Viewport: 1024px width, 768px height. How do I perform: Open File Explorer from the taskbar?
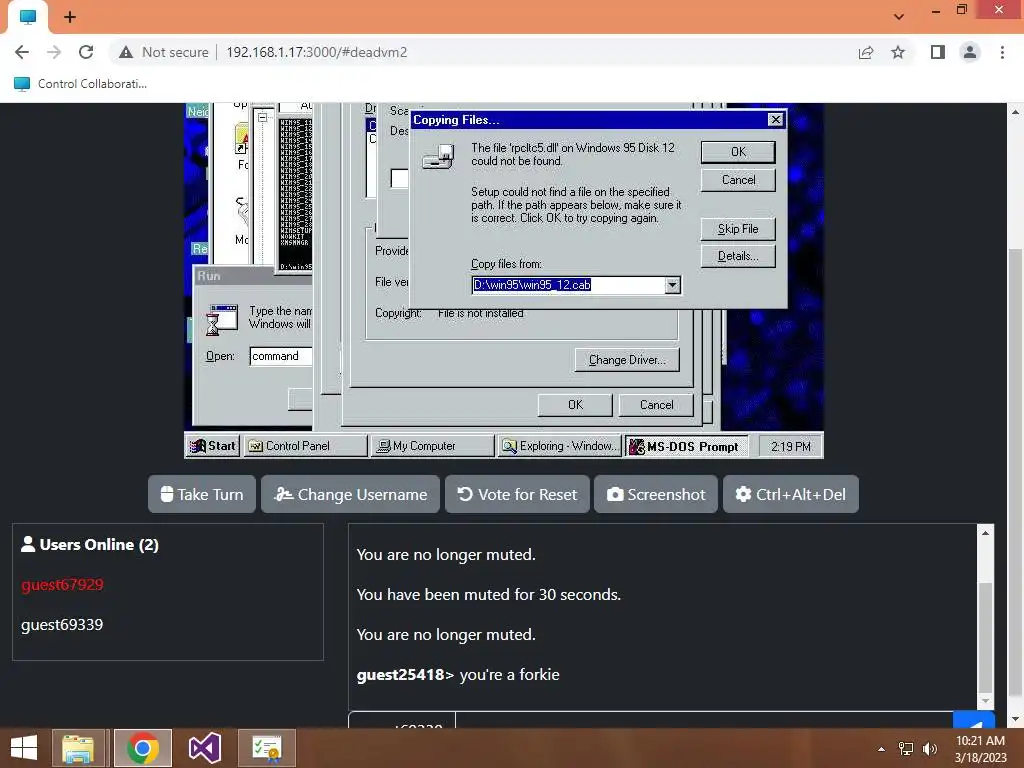tap(78, 748)
